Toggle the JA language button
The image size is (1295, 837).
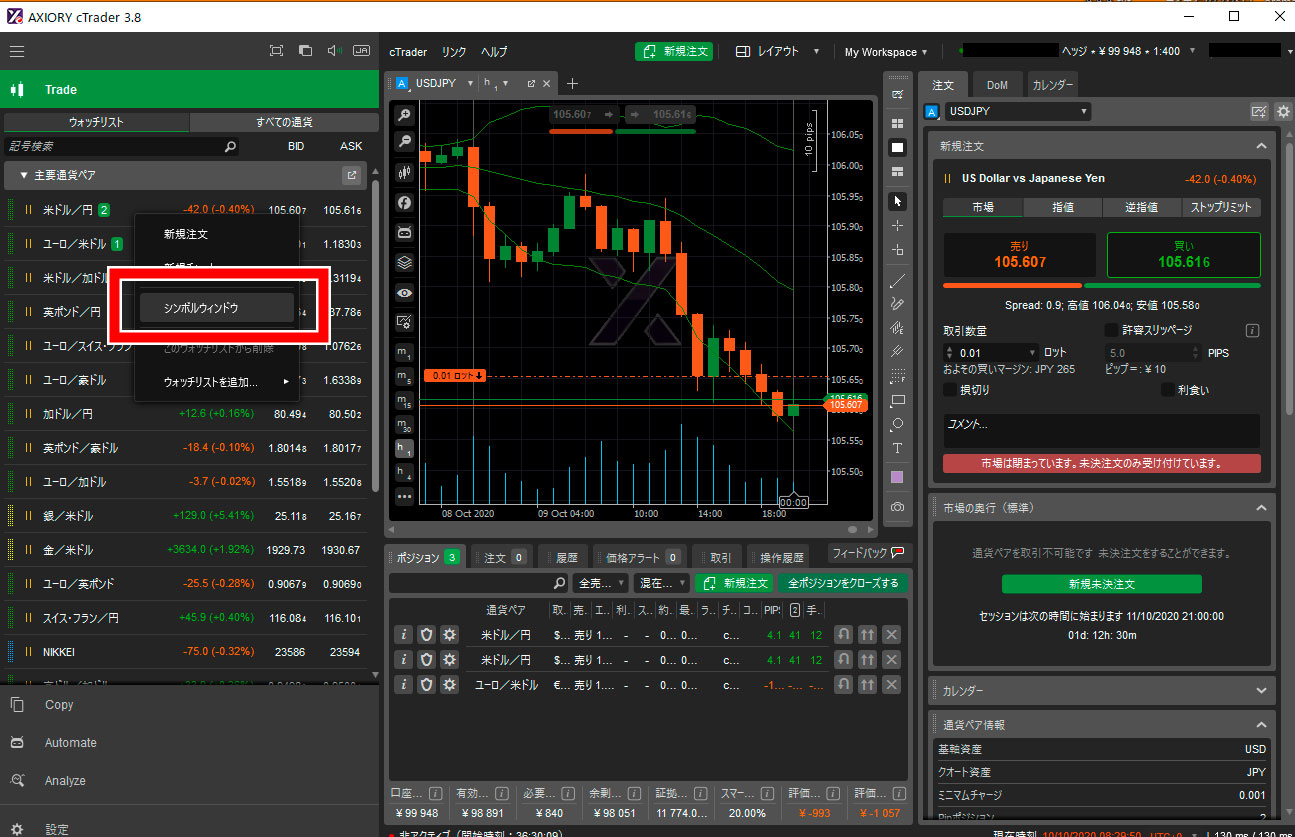(362, 51)
